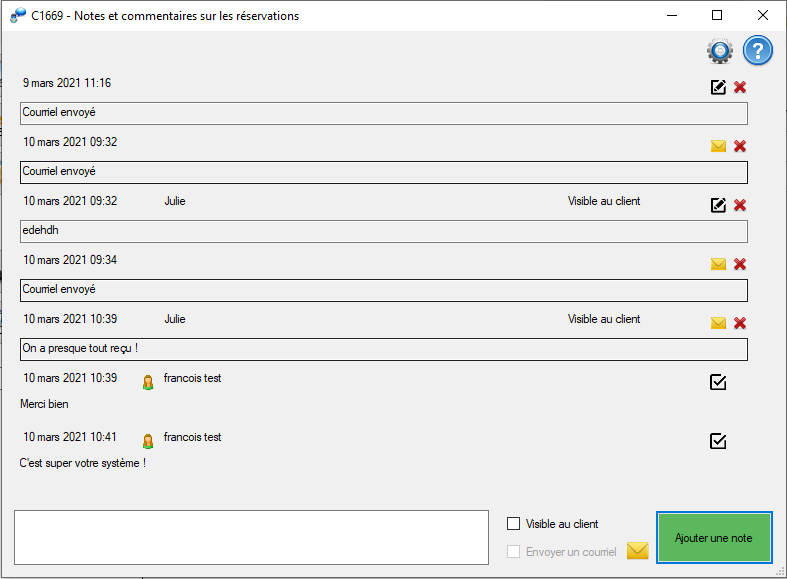This screenshot has width=787, height=579.
Task: Click the 'Ajouter une note' button
Action: click(714, 538)
